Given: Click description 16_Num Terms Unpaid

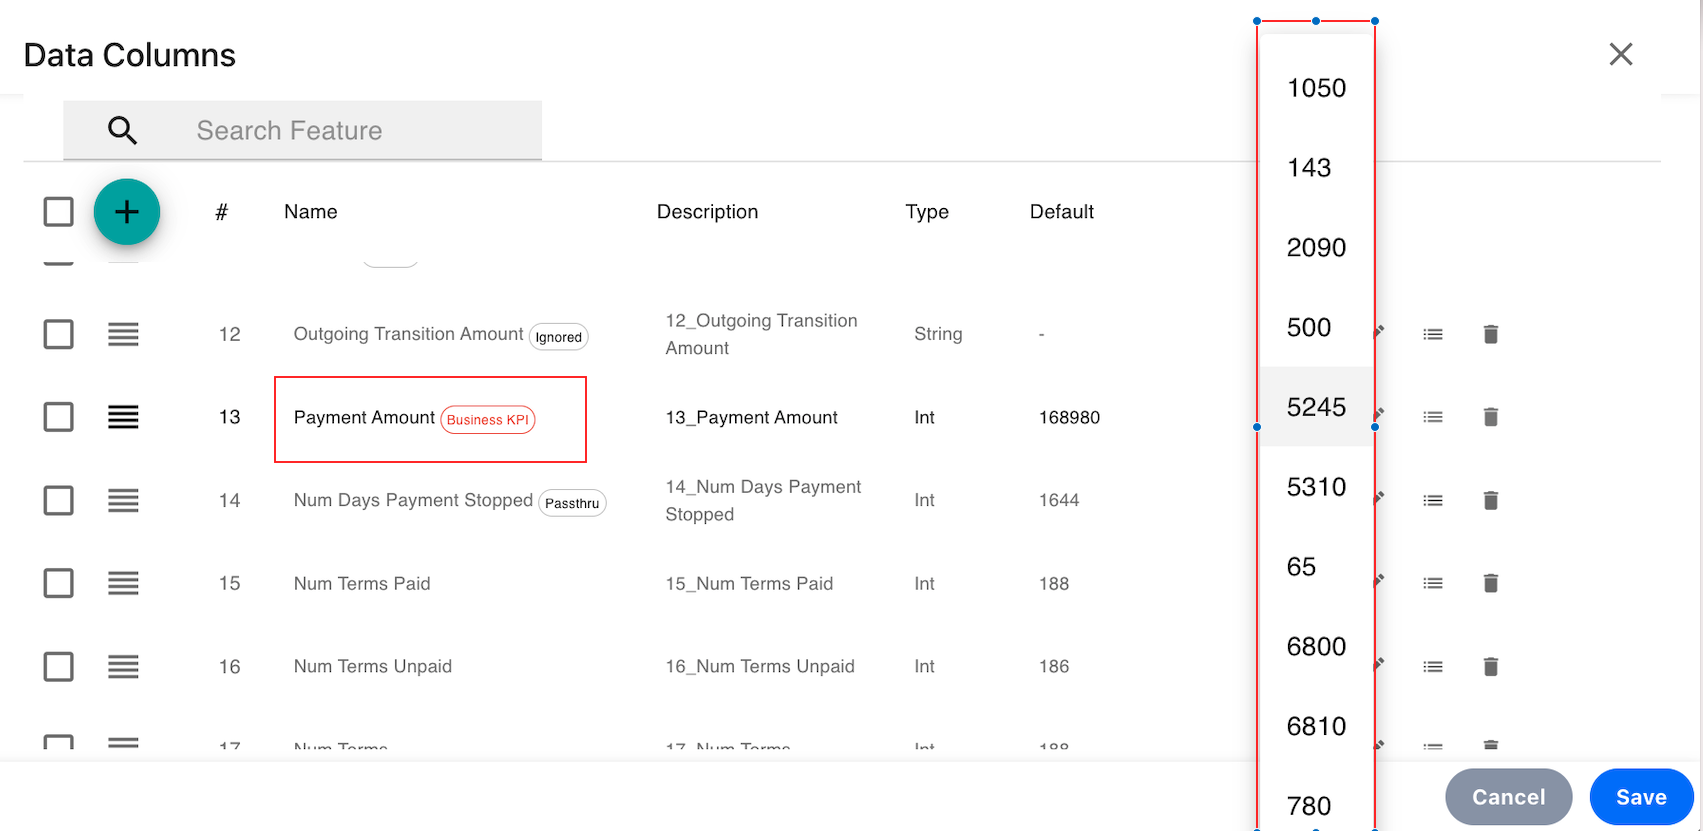Looking at the screenshot, I should click(x=760, y=666).
